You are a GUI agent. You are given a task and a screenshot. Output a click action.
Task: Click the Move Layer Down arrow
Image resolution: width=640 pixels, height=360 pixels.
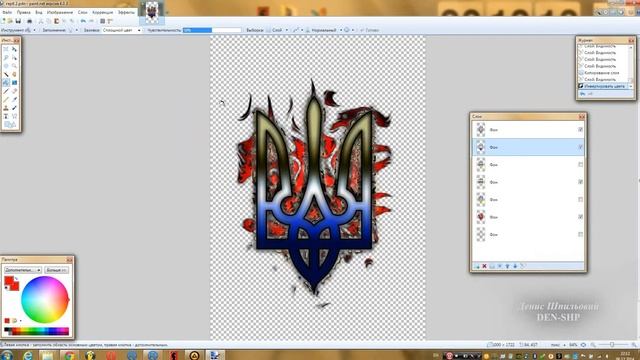tap(515, 266)
